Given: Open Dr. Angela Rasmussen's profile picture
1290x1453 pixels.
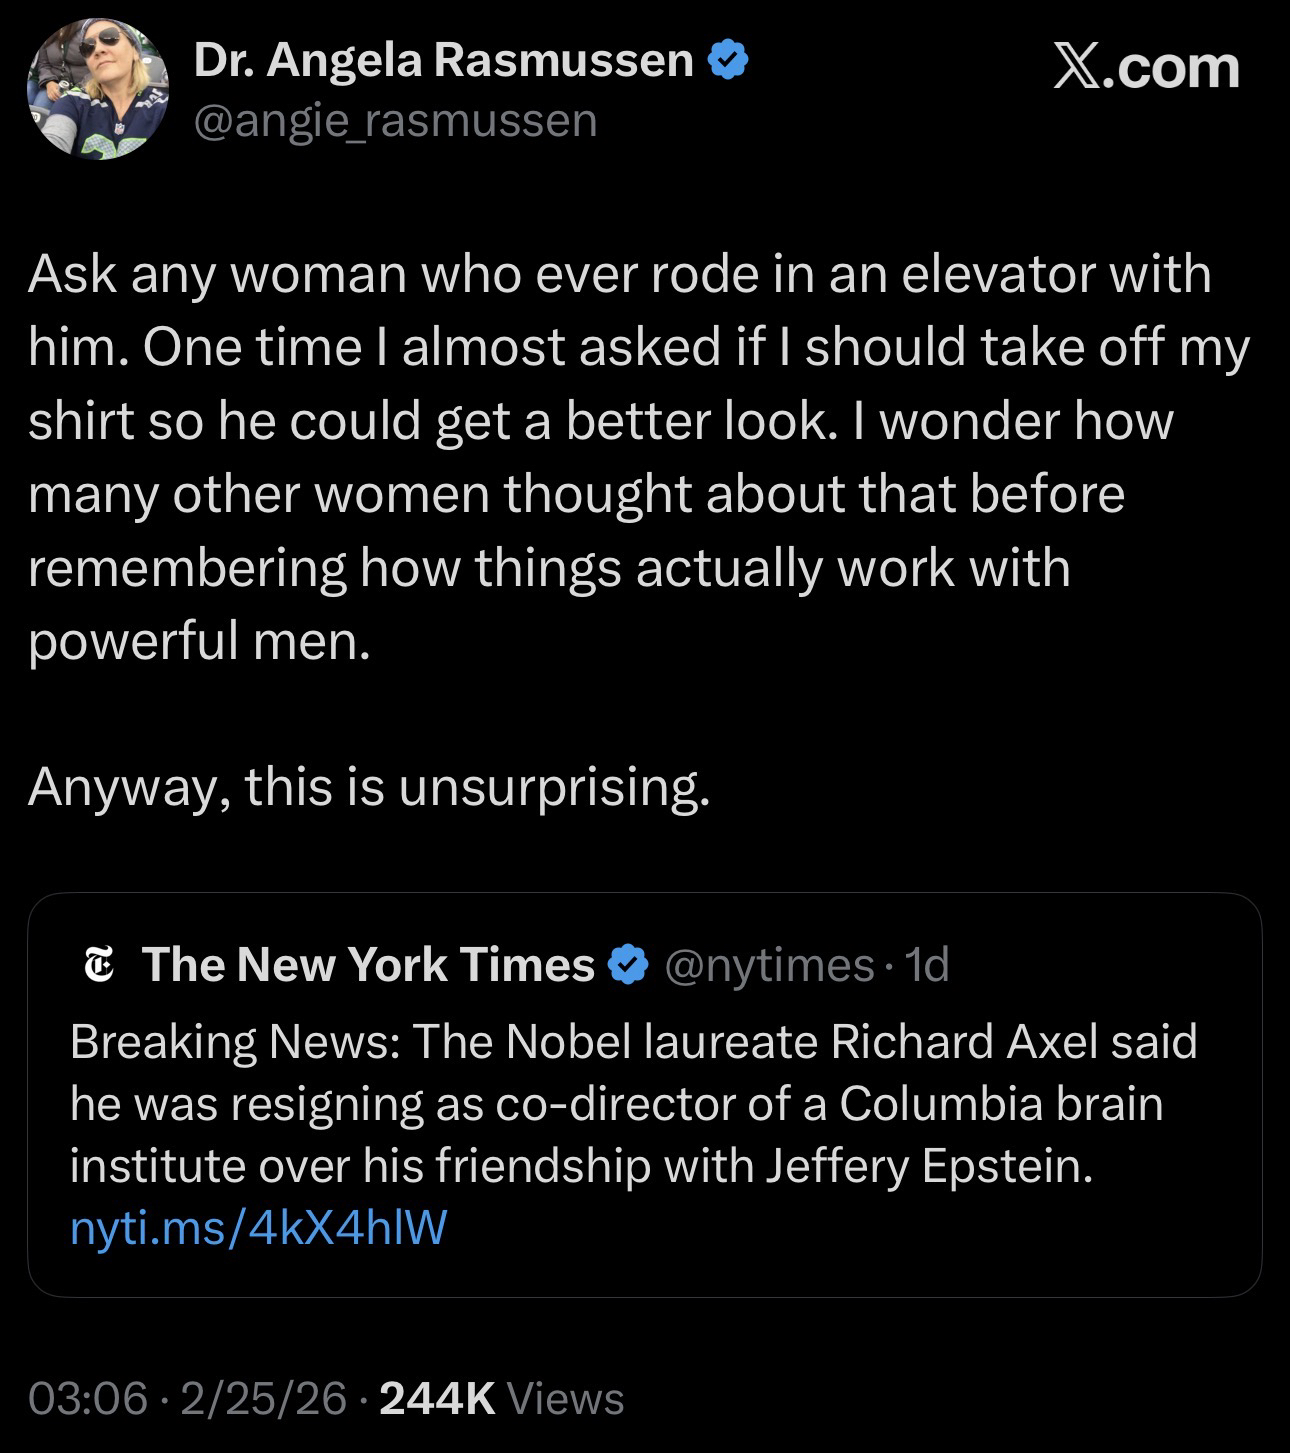Looking at the screenshot, I should pyautogui.click(x=97, y=89).
